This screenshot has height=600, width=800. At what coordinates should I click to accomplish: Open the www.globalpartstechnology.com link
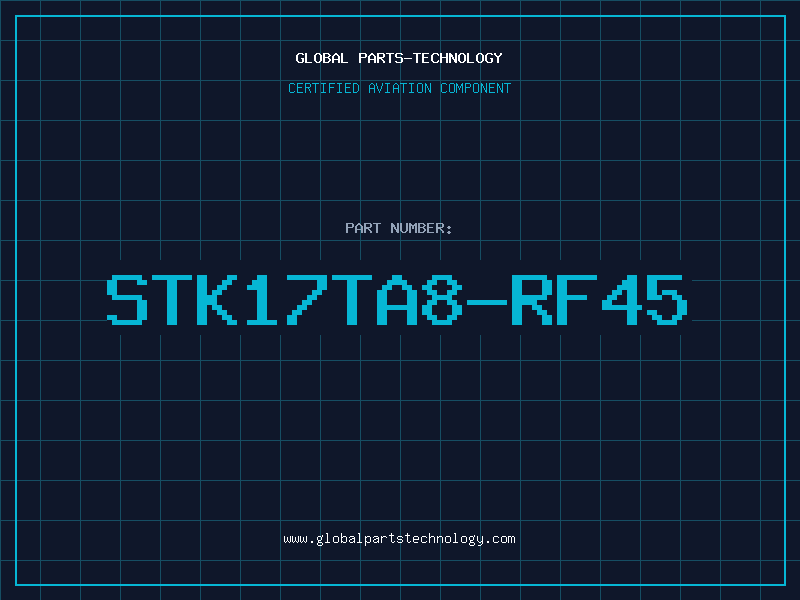click(x=399, y=539)
